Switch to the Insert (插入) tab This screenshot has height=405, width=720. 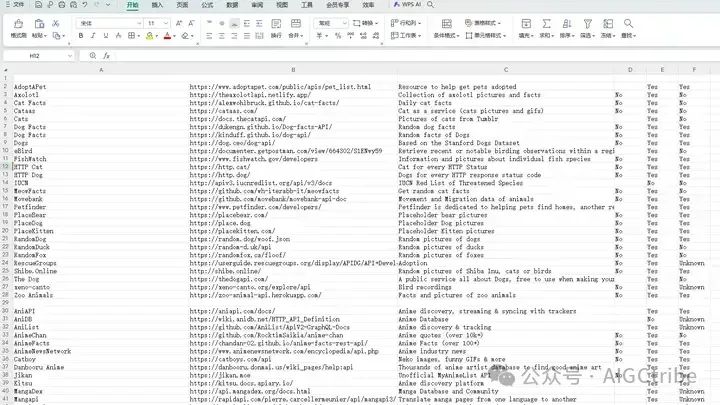[157, 5]
